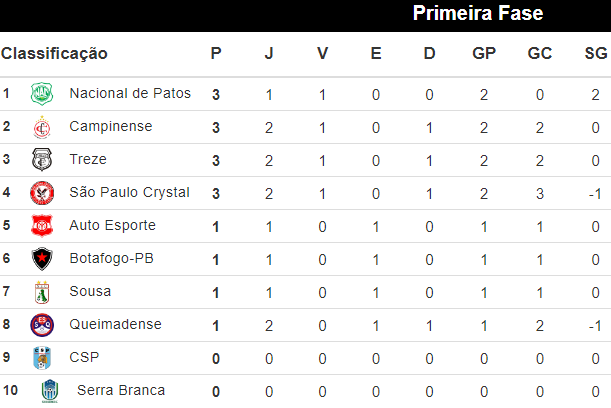Open the São Paulo Crystal team link

(x=129, y=193)
